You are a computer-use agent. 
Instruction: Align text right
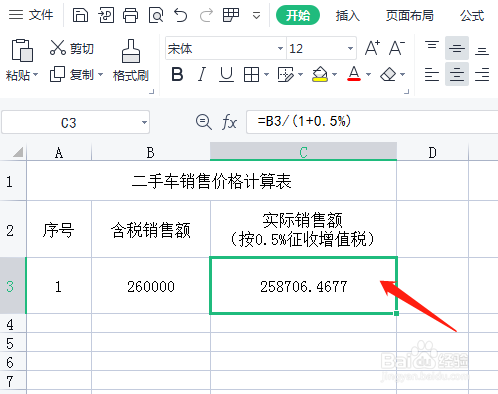pyautogui.click(x=482, y=74)
